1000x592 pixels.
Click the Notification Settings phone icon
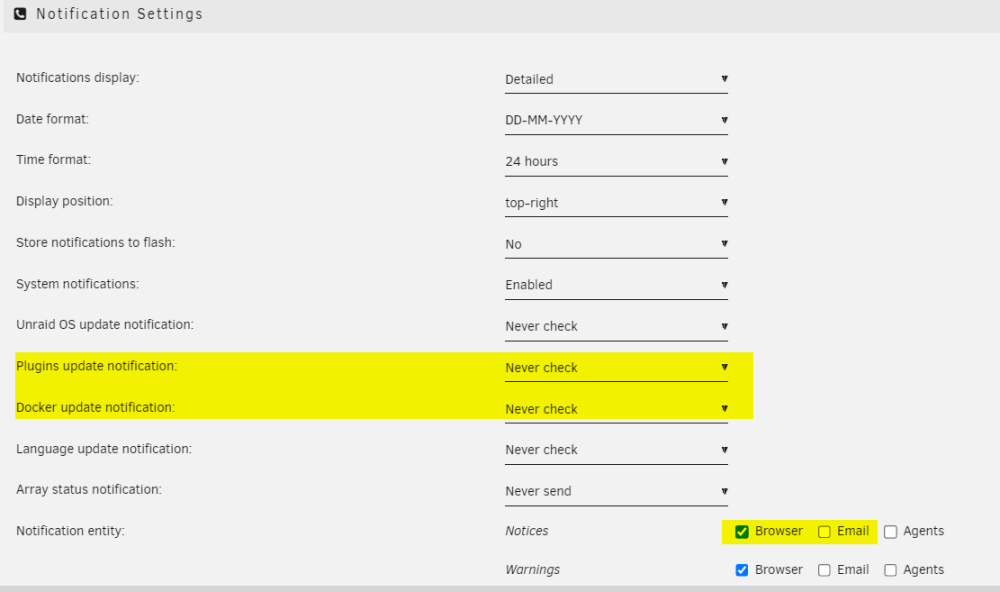coord(20,14)
